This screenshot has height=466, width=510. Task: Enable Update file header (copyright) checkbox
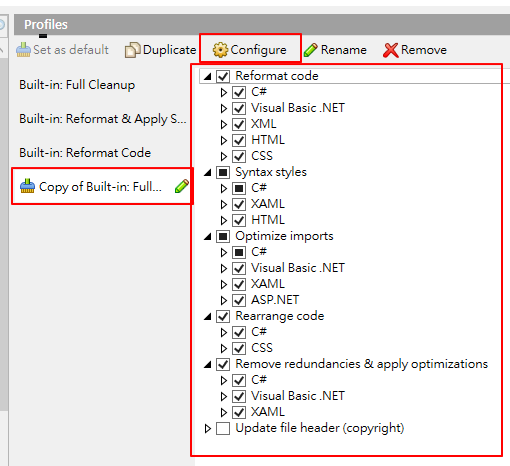click(223, 428)
